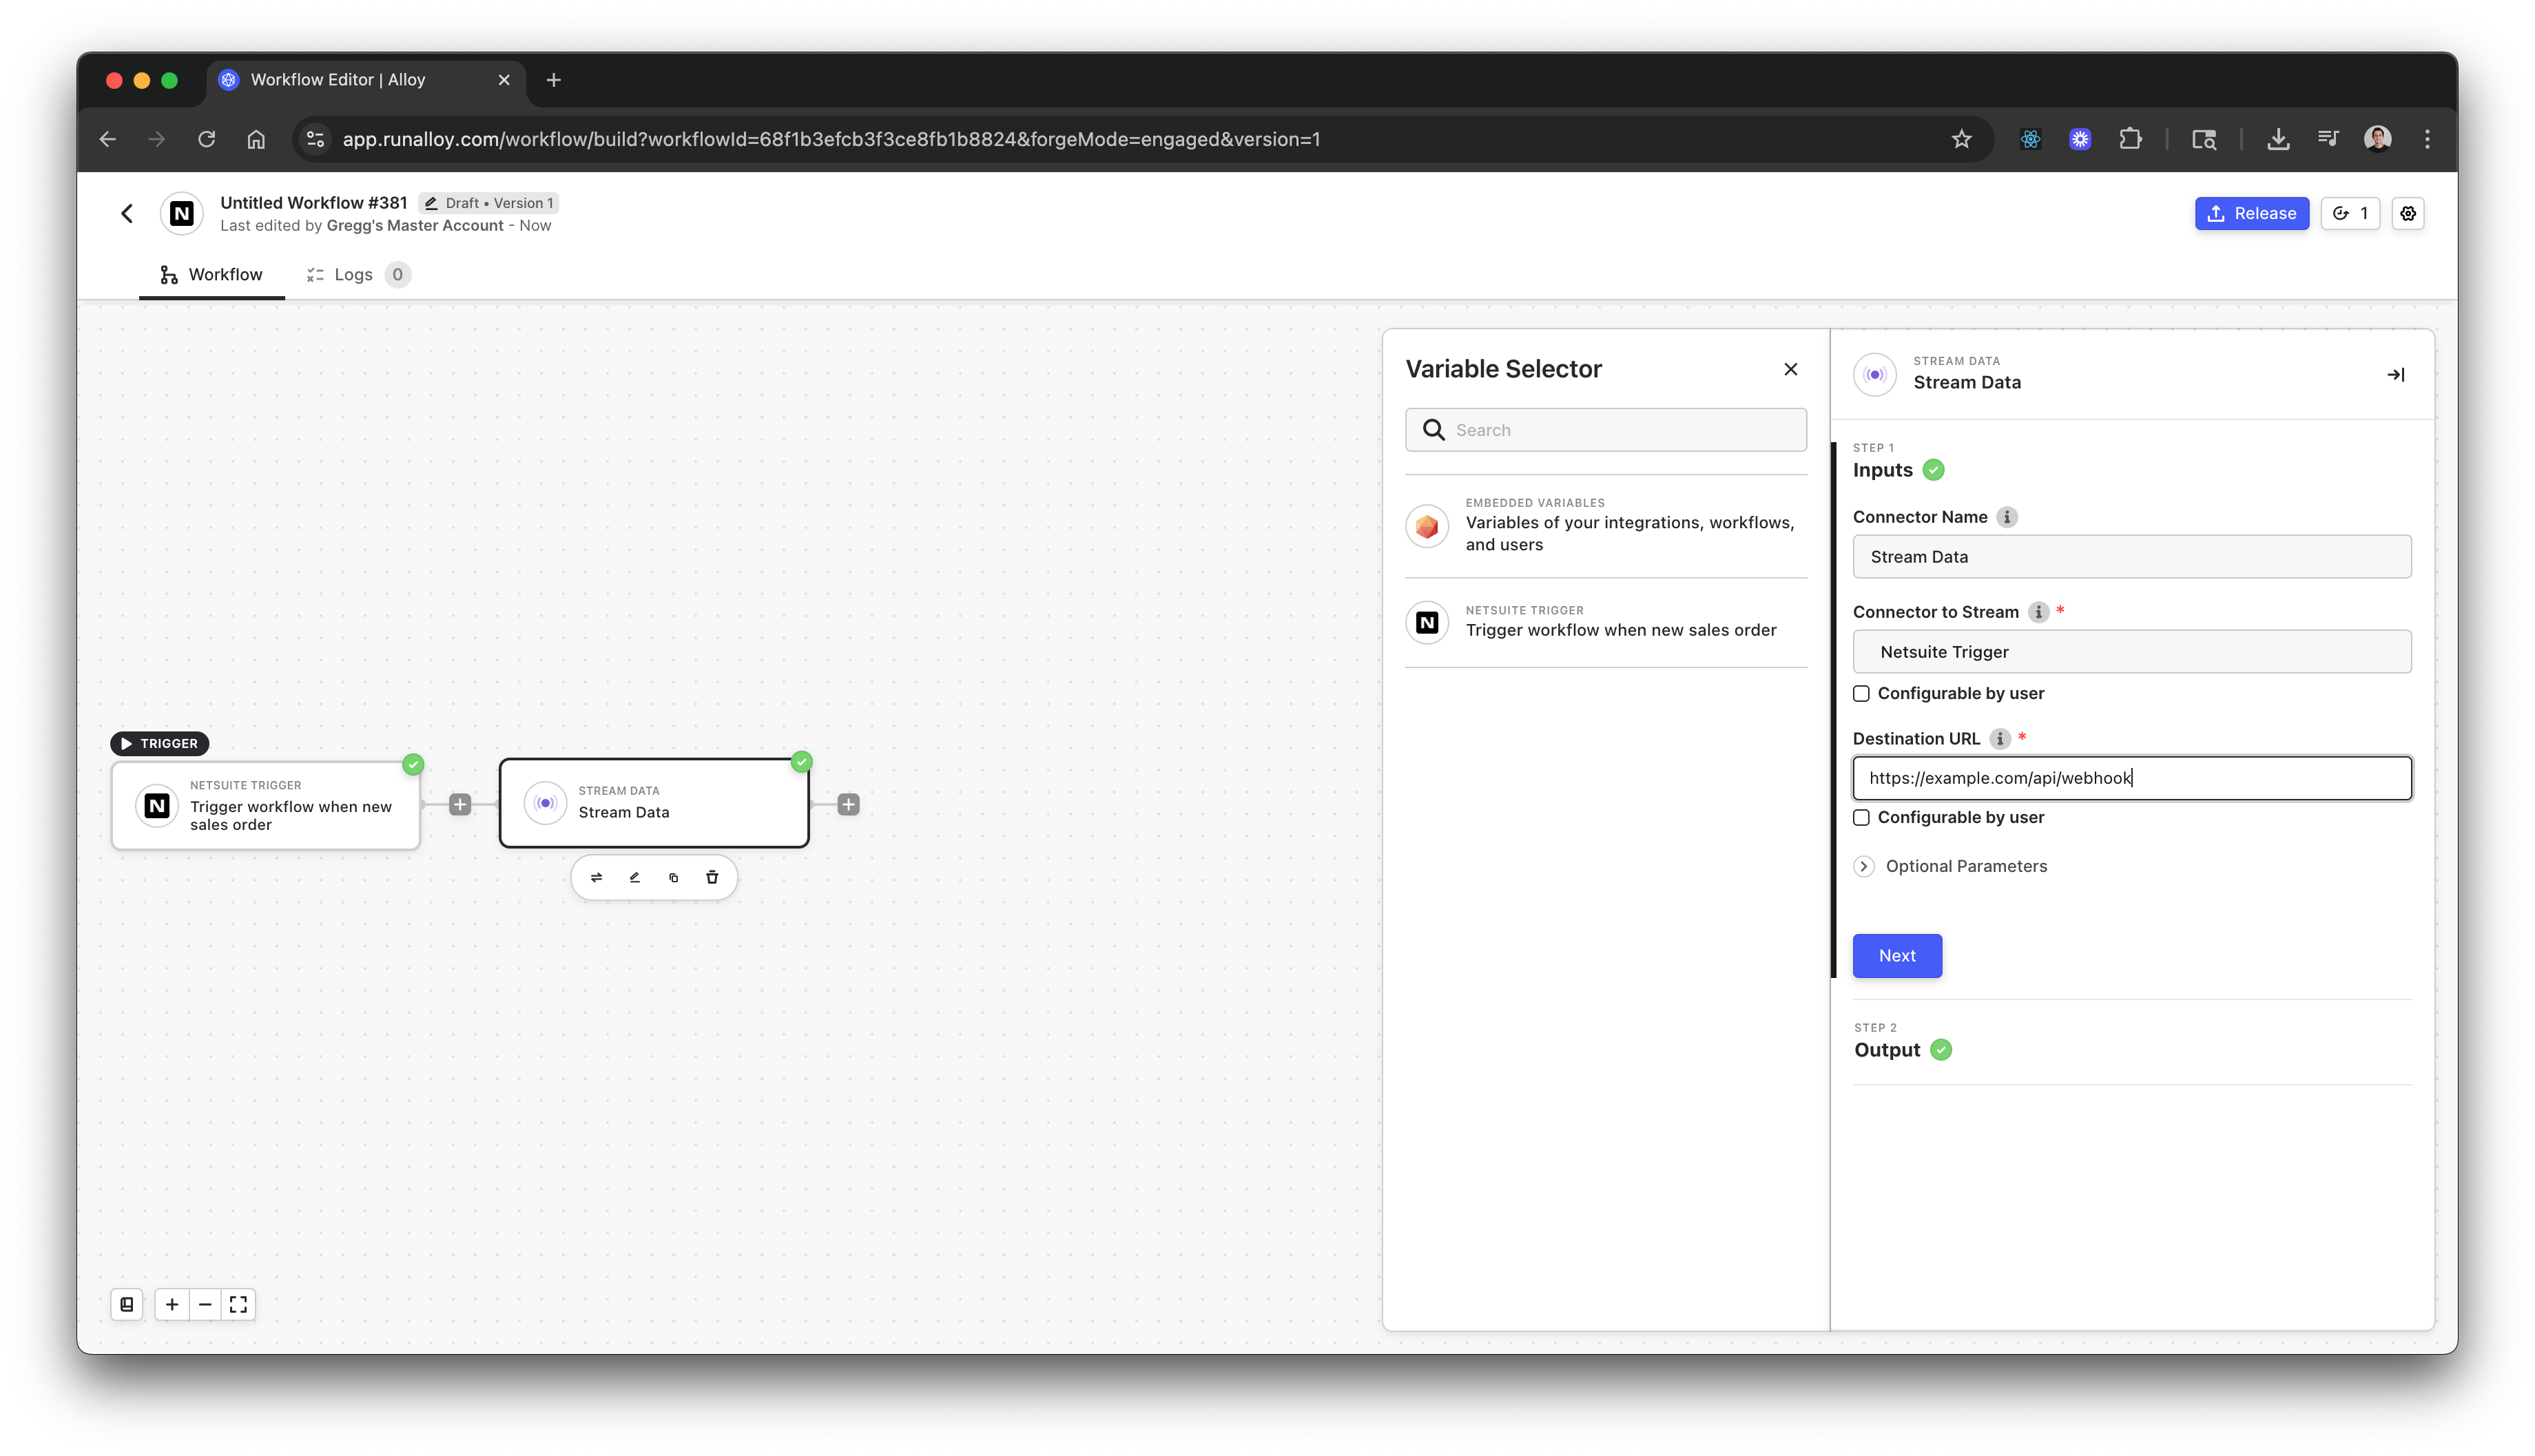The image size is (2535, 1456).
Task: Duplicate the Stream Data node
Action: [673, 877]
